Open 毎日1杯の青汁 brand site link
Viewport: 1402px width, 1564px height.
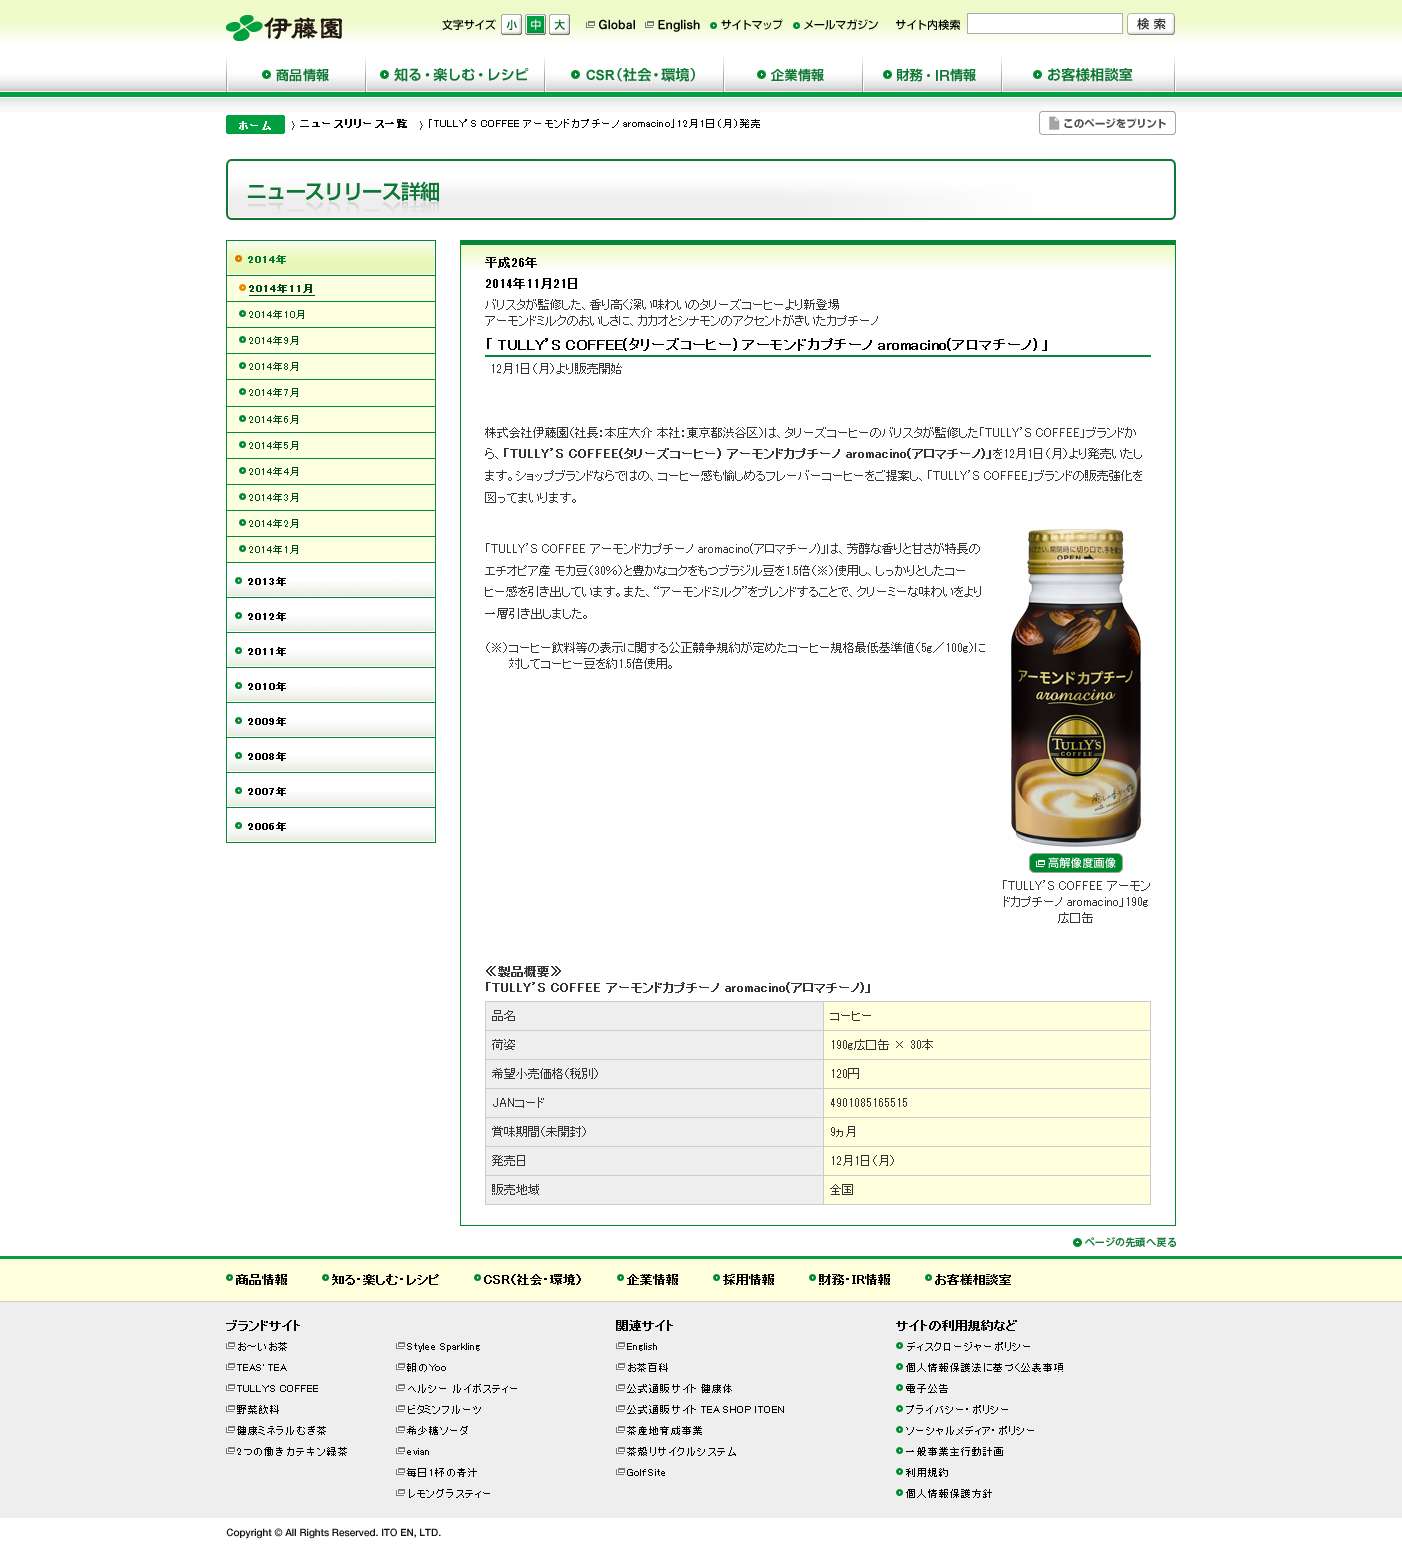click(437, 1472)
